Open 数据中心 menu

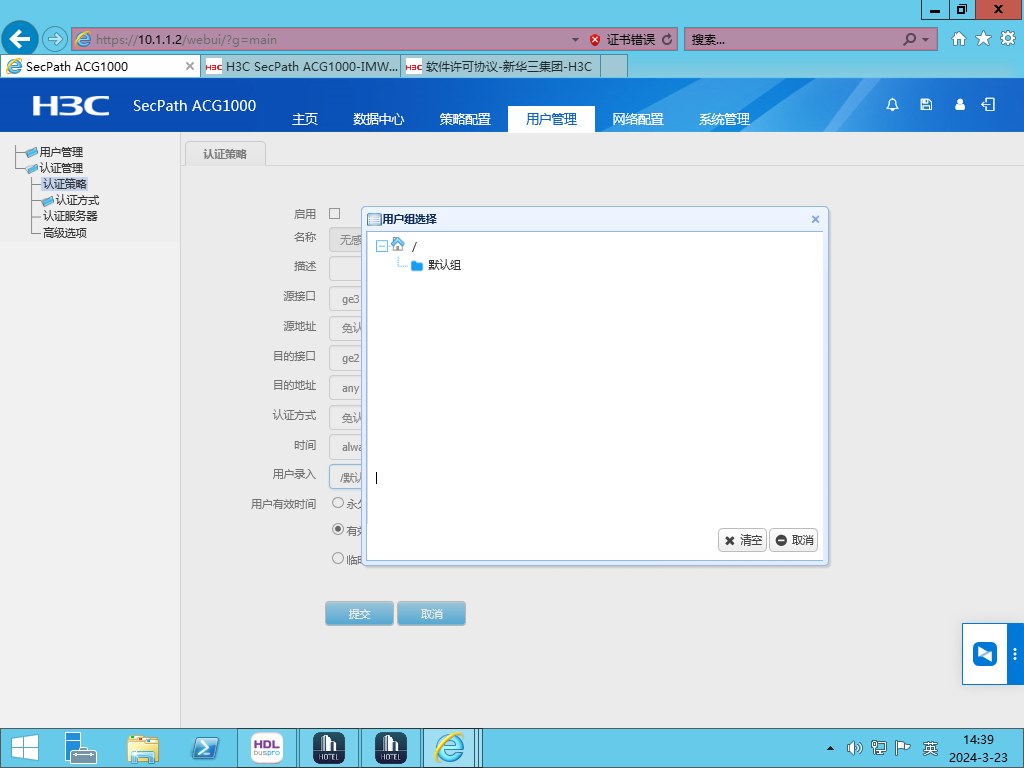coord(379,119)
